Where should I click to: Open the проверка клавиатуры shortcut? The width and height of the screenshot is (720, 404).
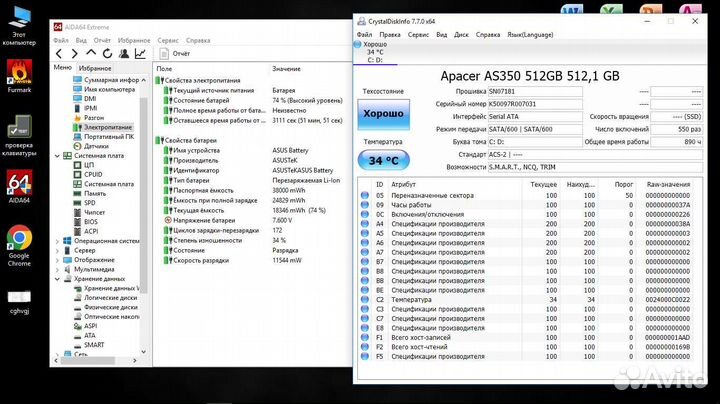(19, 135)
